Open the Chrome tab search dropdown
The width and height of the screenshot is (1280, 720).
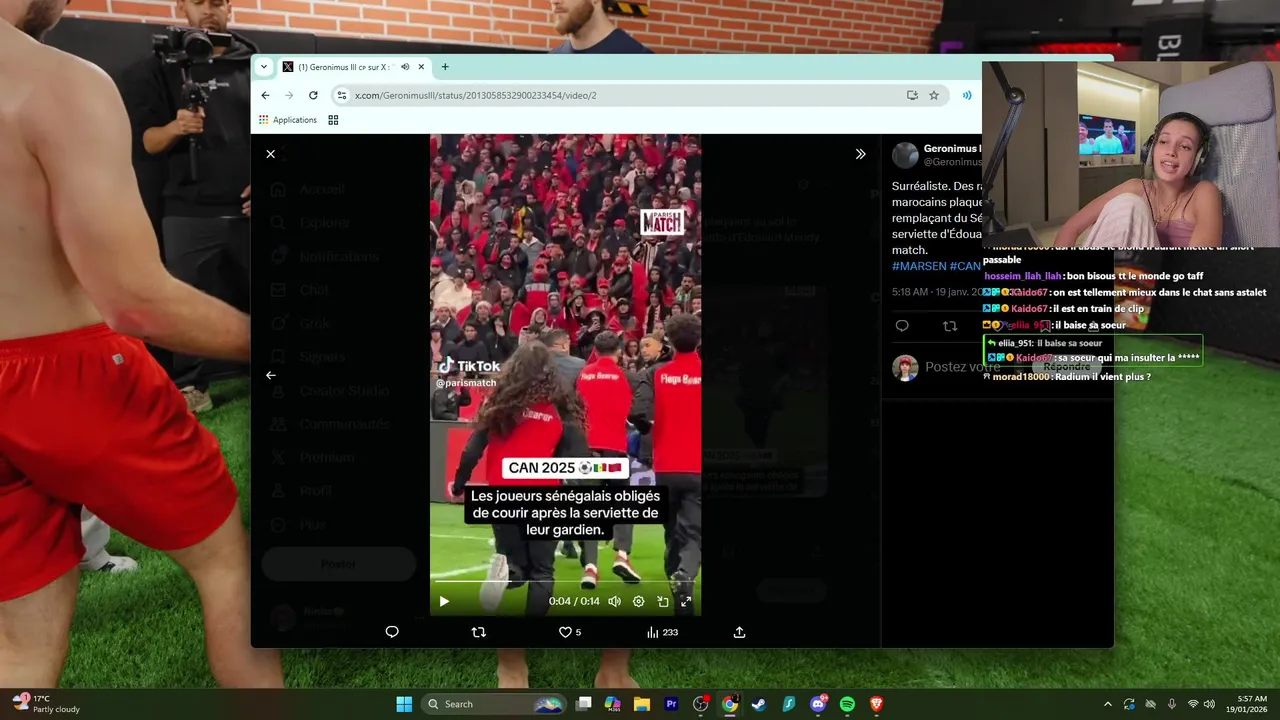click(264, 67)
